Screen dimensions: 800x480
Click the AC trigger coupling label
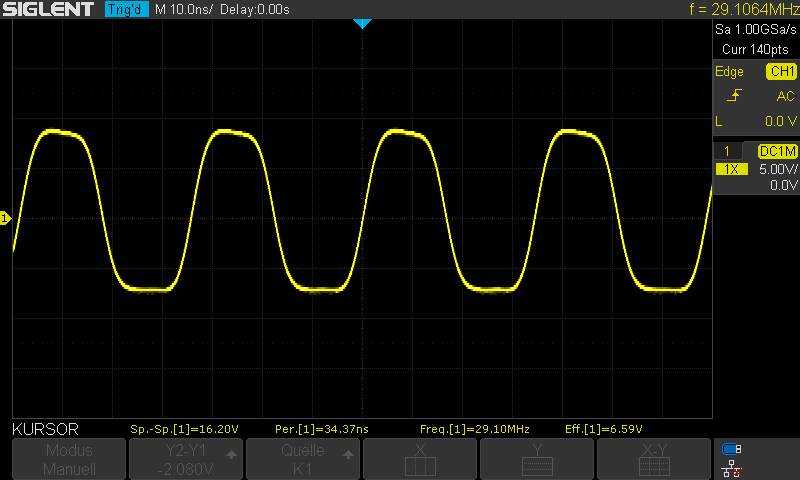click(785, 96)
